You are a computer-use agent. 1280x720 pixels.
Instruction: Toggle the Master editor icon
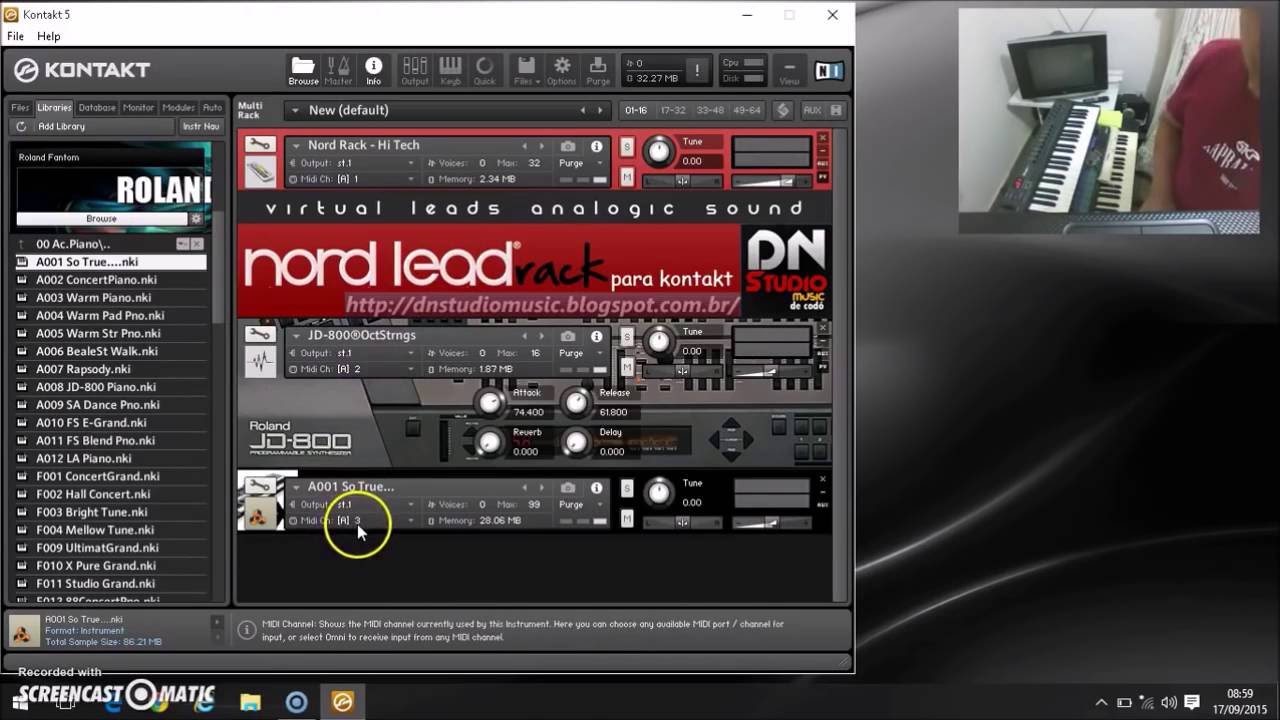[338, 70]
